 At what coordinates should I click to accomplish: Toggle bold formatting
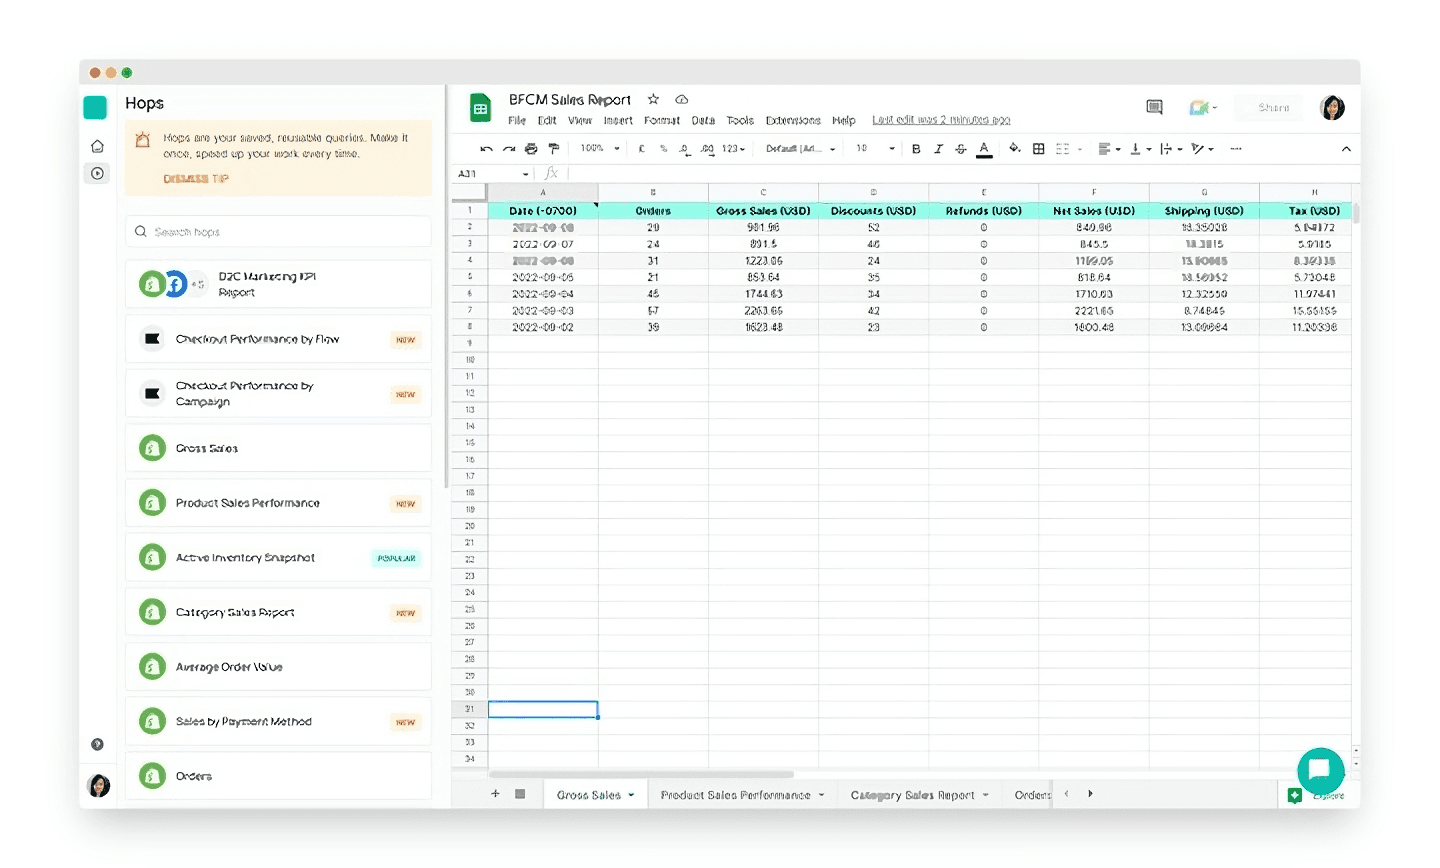[916, 149]
